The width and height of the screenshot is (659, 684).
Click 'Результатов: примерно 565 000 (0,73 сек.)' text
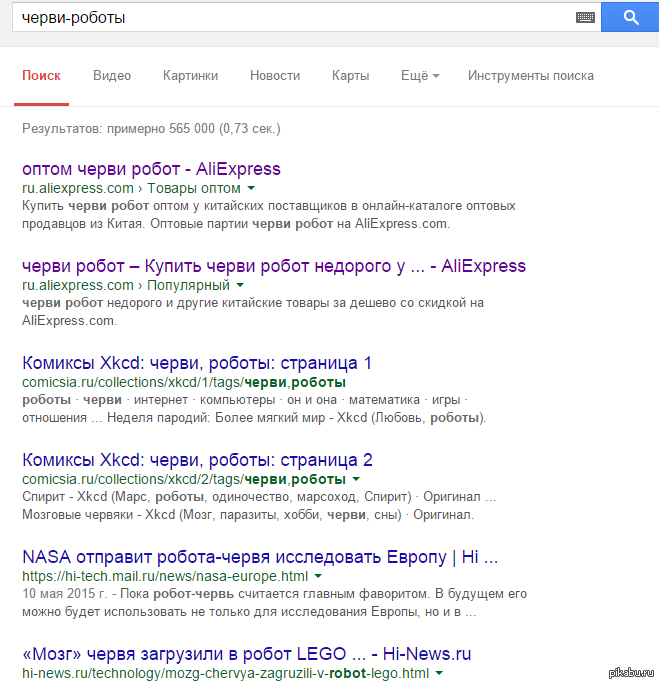151,129
